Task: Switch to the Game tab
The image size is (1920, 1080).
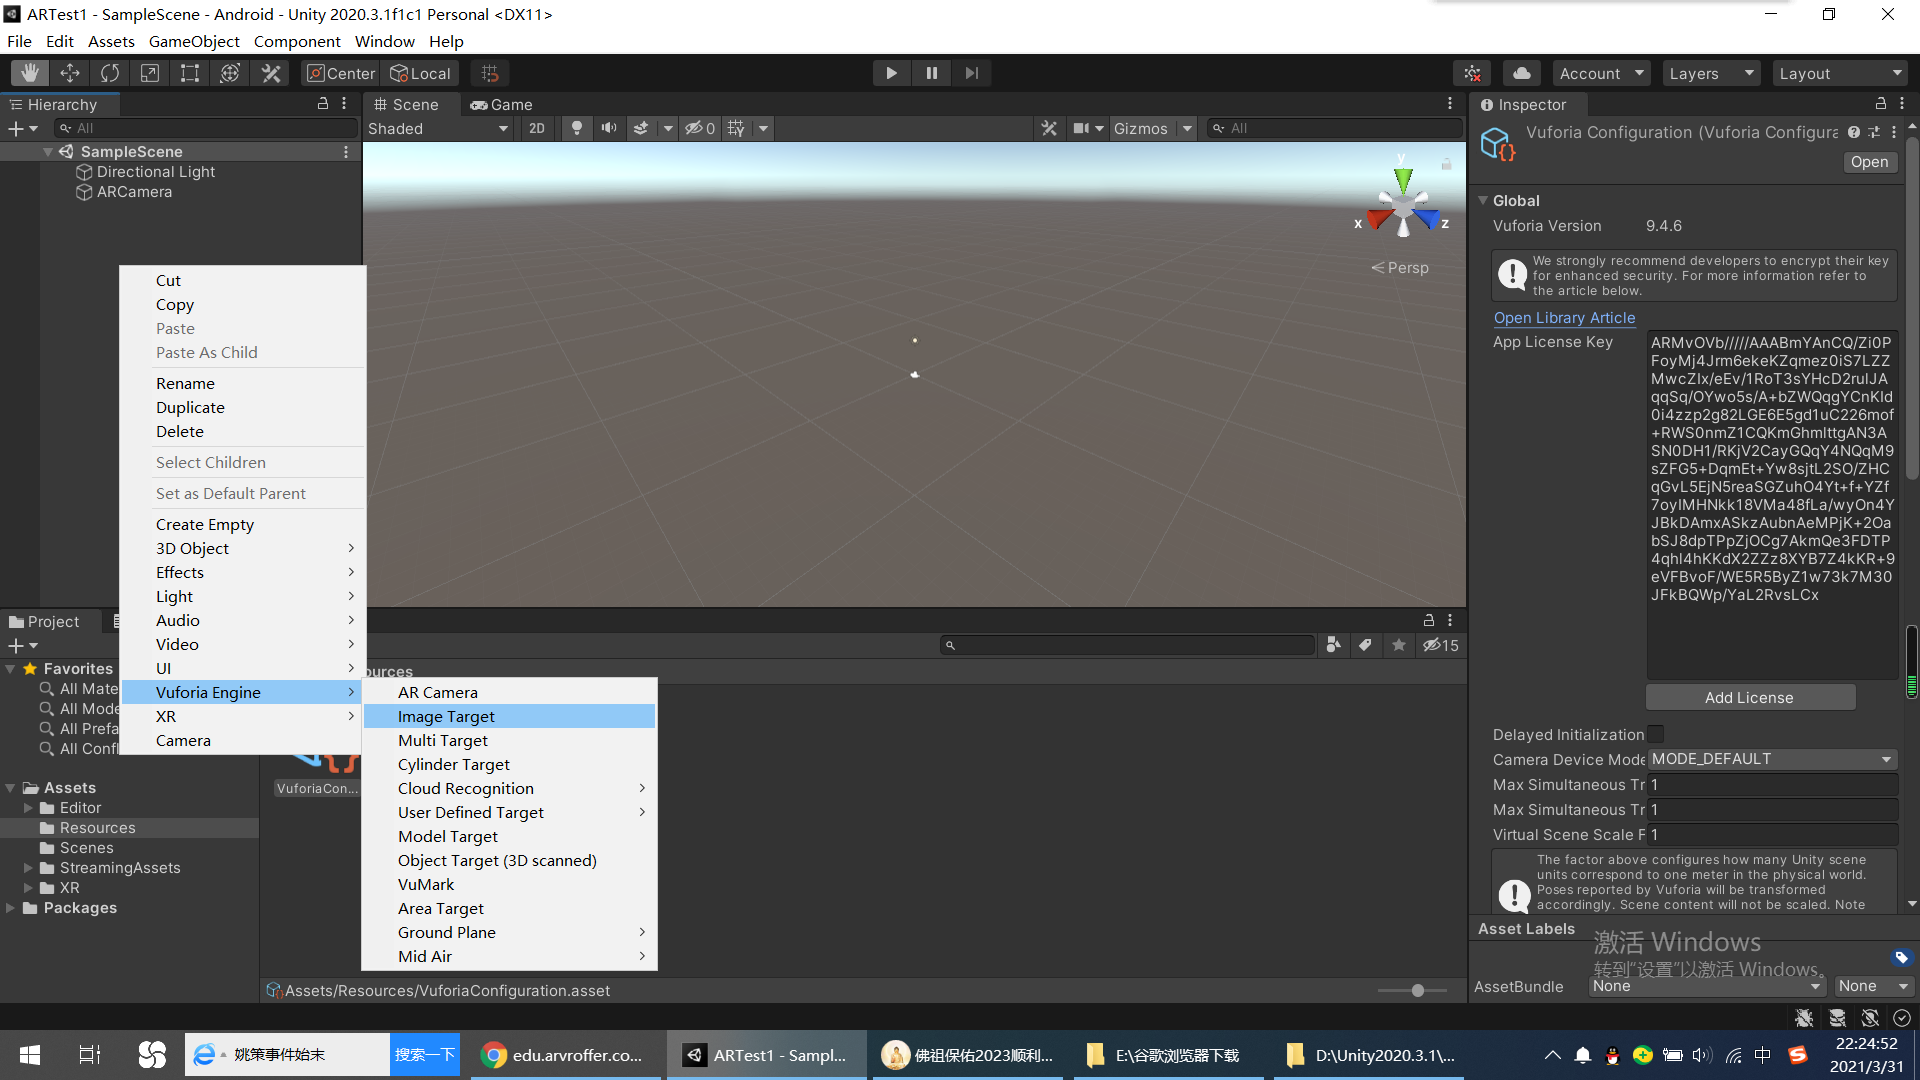Action: click(502, 104)
